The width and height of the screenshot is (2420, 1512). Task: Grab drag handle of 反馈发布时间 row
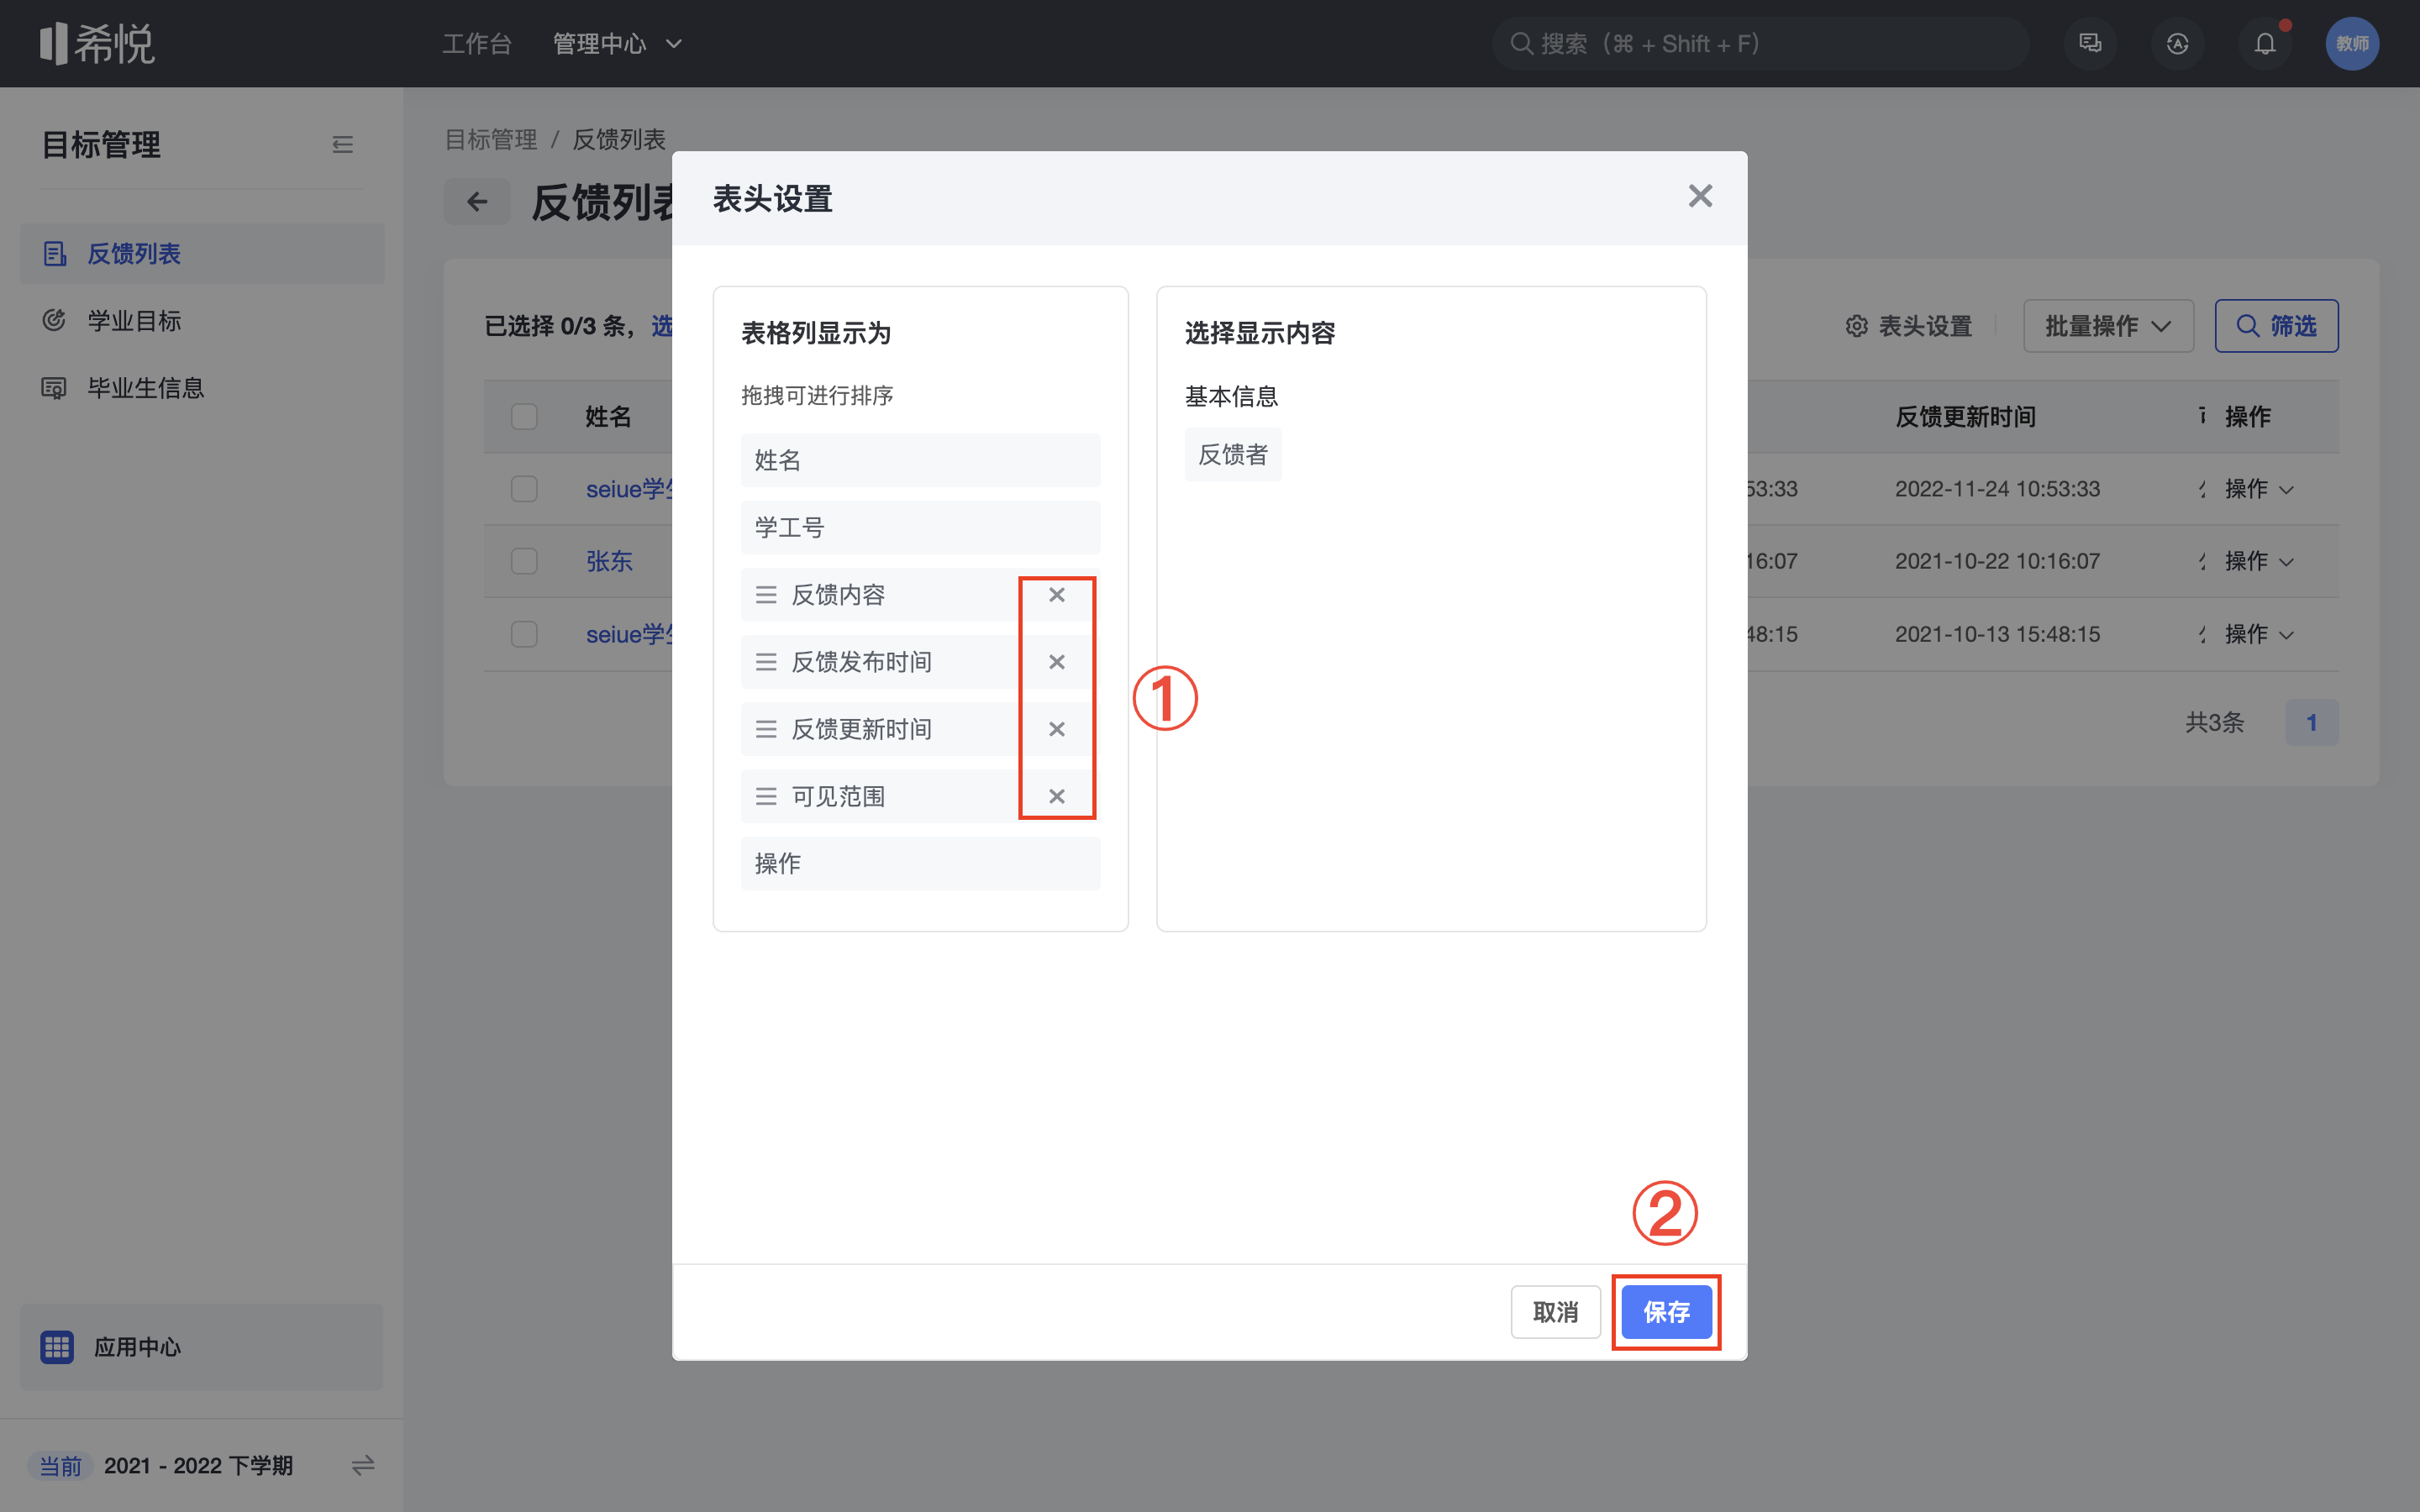point(766,662)
